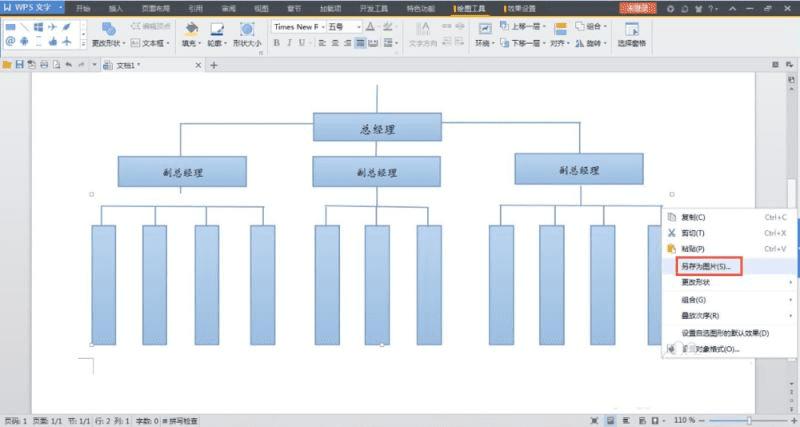Select 复制(C) copy in context menu
800x427 pixels.
point(729,217)
